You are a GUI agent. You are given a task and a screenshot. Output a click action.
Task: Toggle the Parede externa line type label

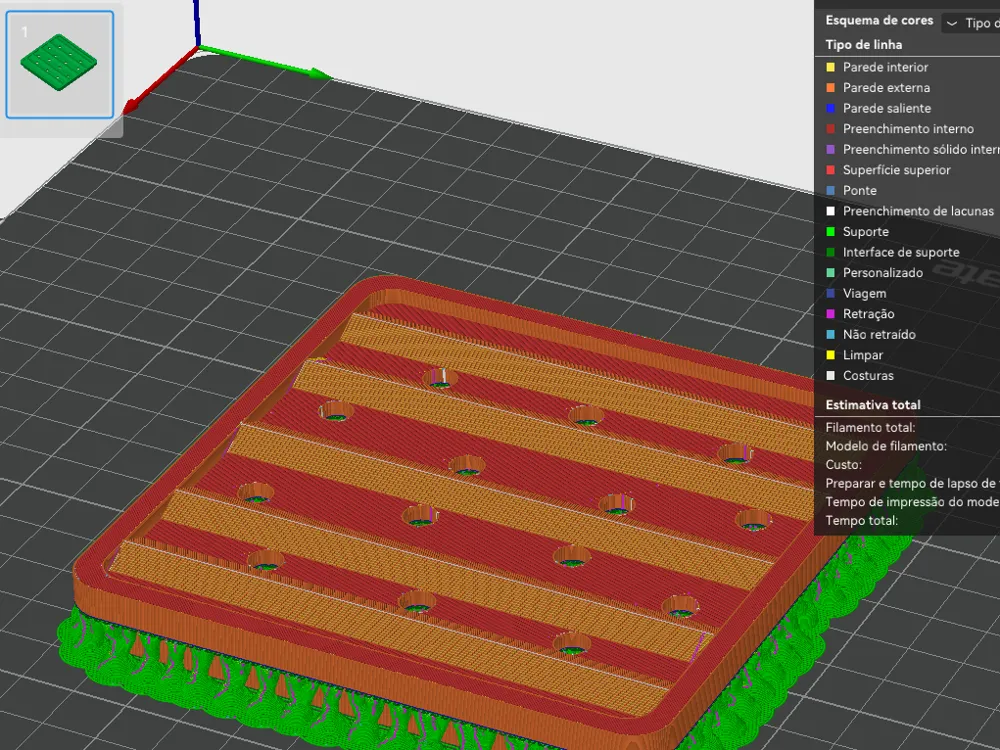[x=886, y=87]
